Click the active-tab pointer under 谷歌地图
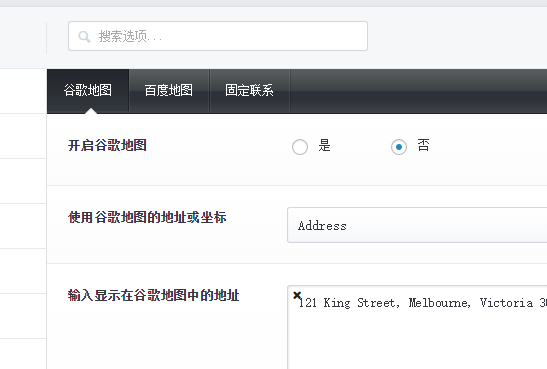 click(91, 111)
